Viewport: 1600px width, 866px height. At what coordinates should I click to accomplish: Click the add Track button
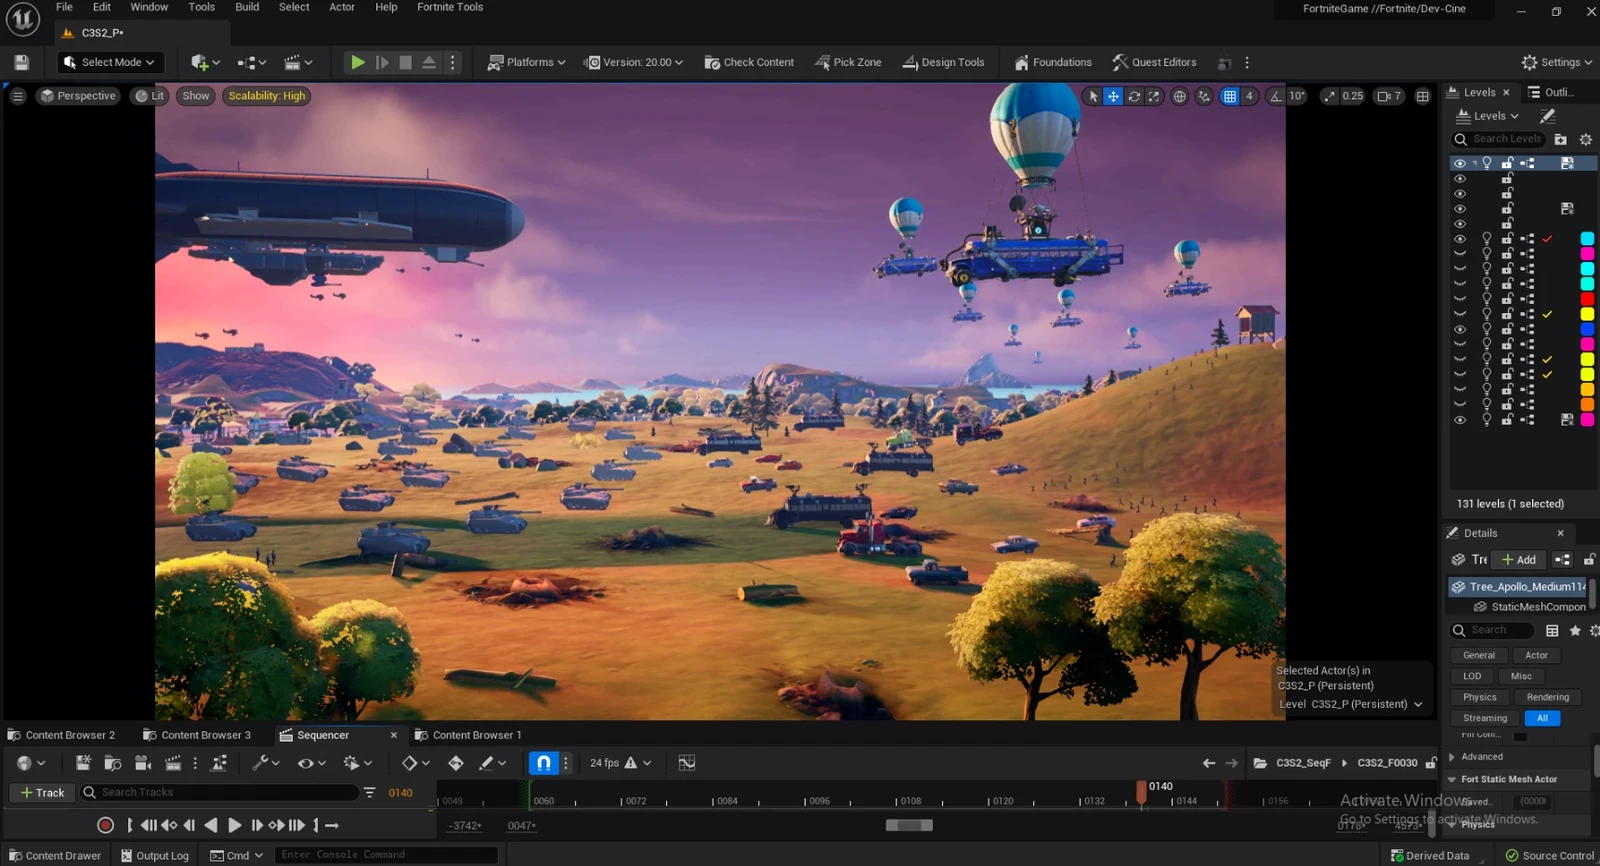[42, 792]
